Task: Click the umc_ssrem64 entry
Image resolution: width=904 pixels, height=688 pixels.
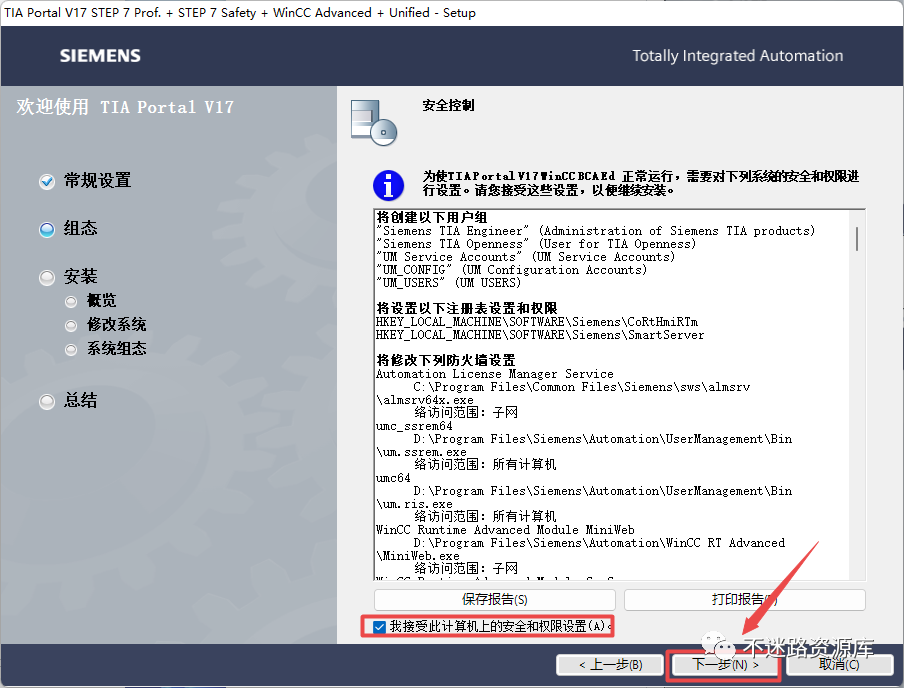Action: pyautogui.click(x=414, y=426)
